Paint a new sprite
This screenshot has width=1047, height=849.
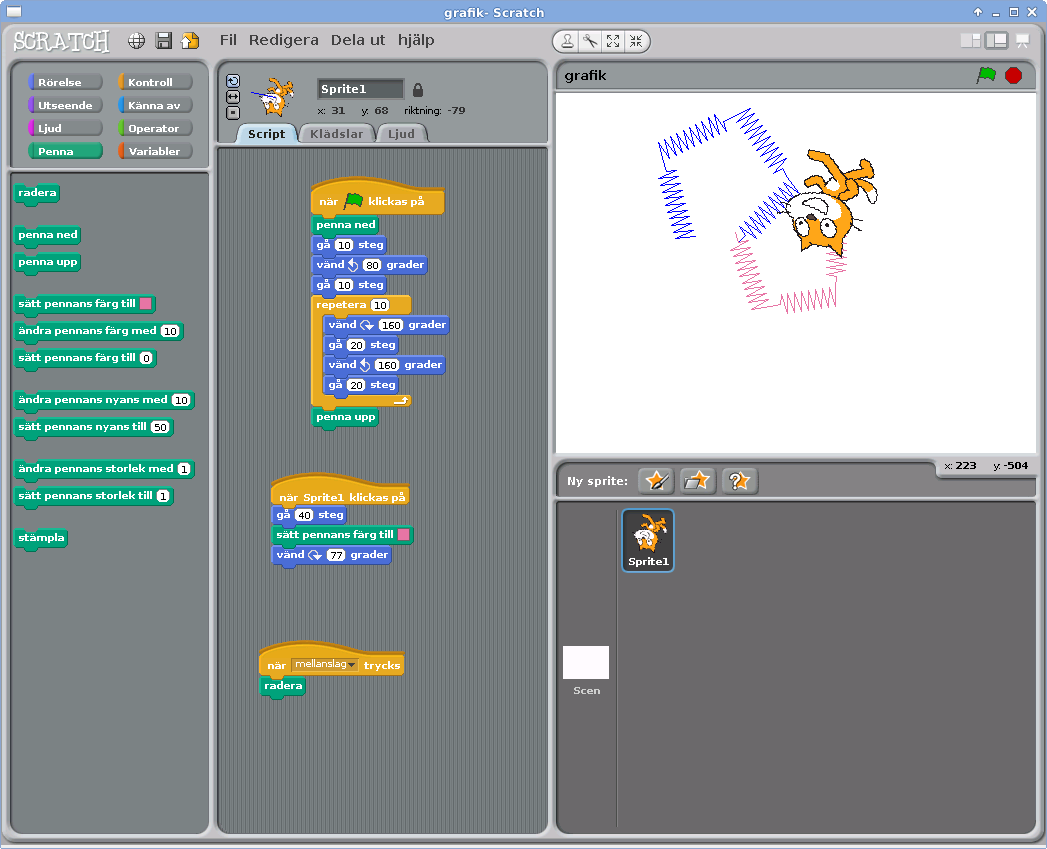coord(656,481)
